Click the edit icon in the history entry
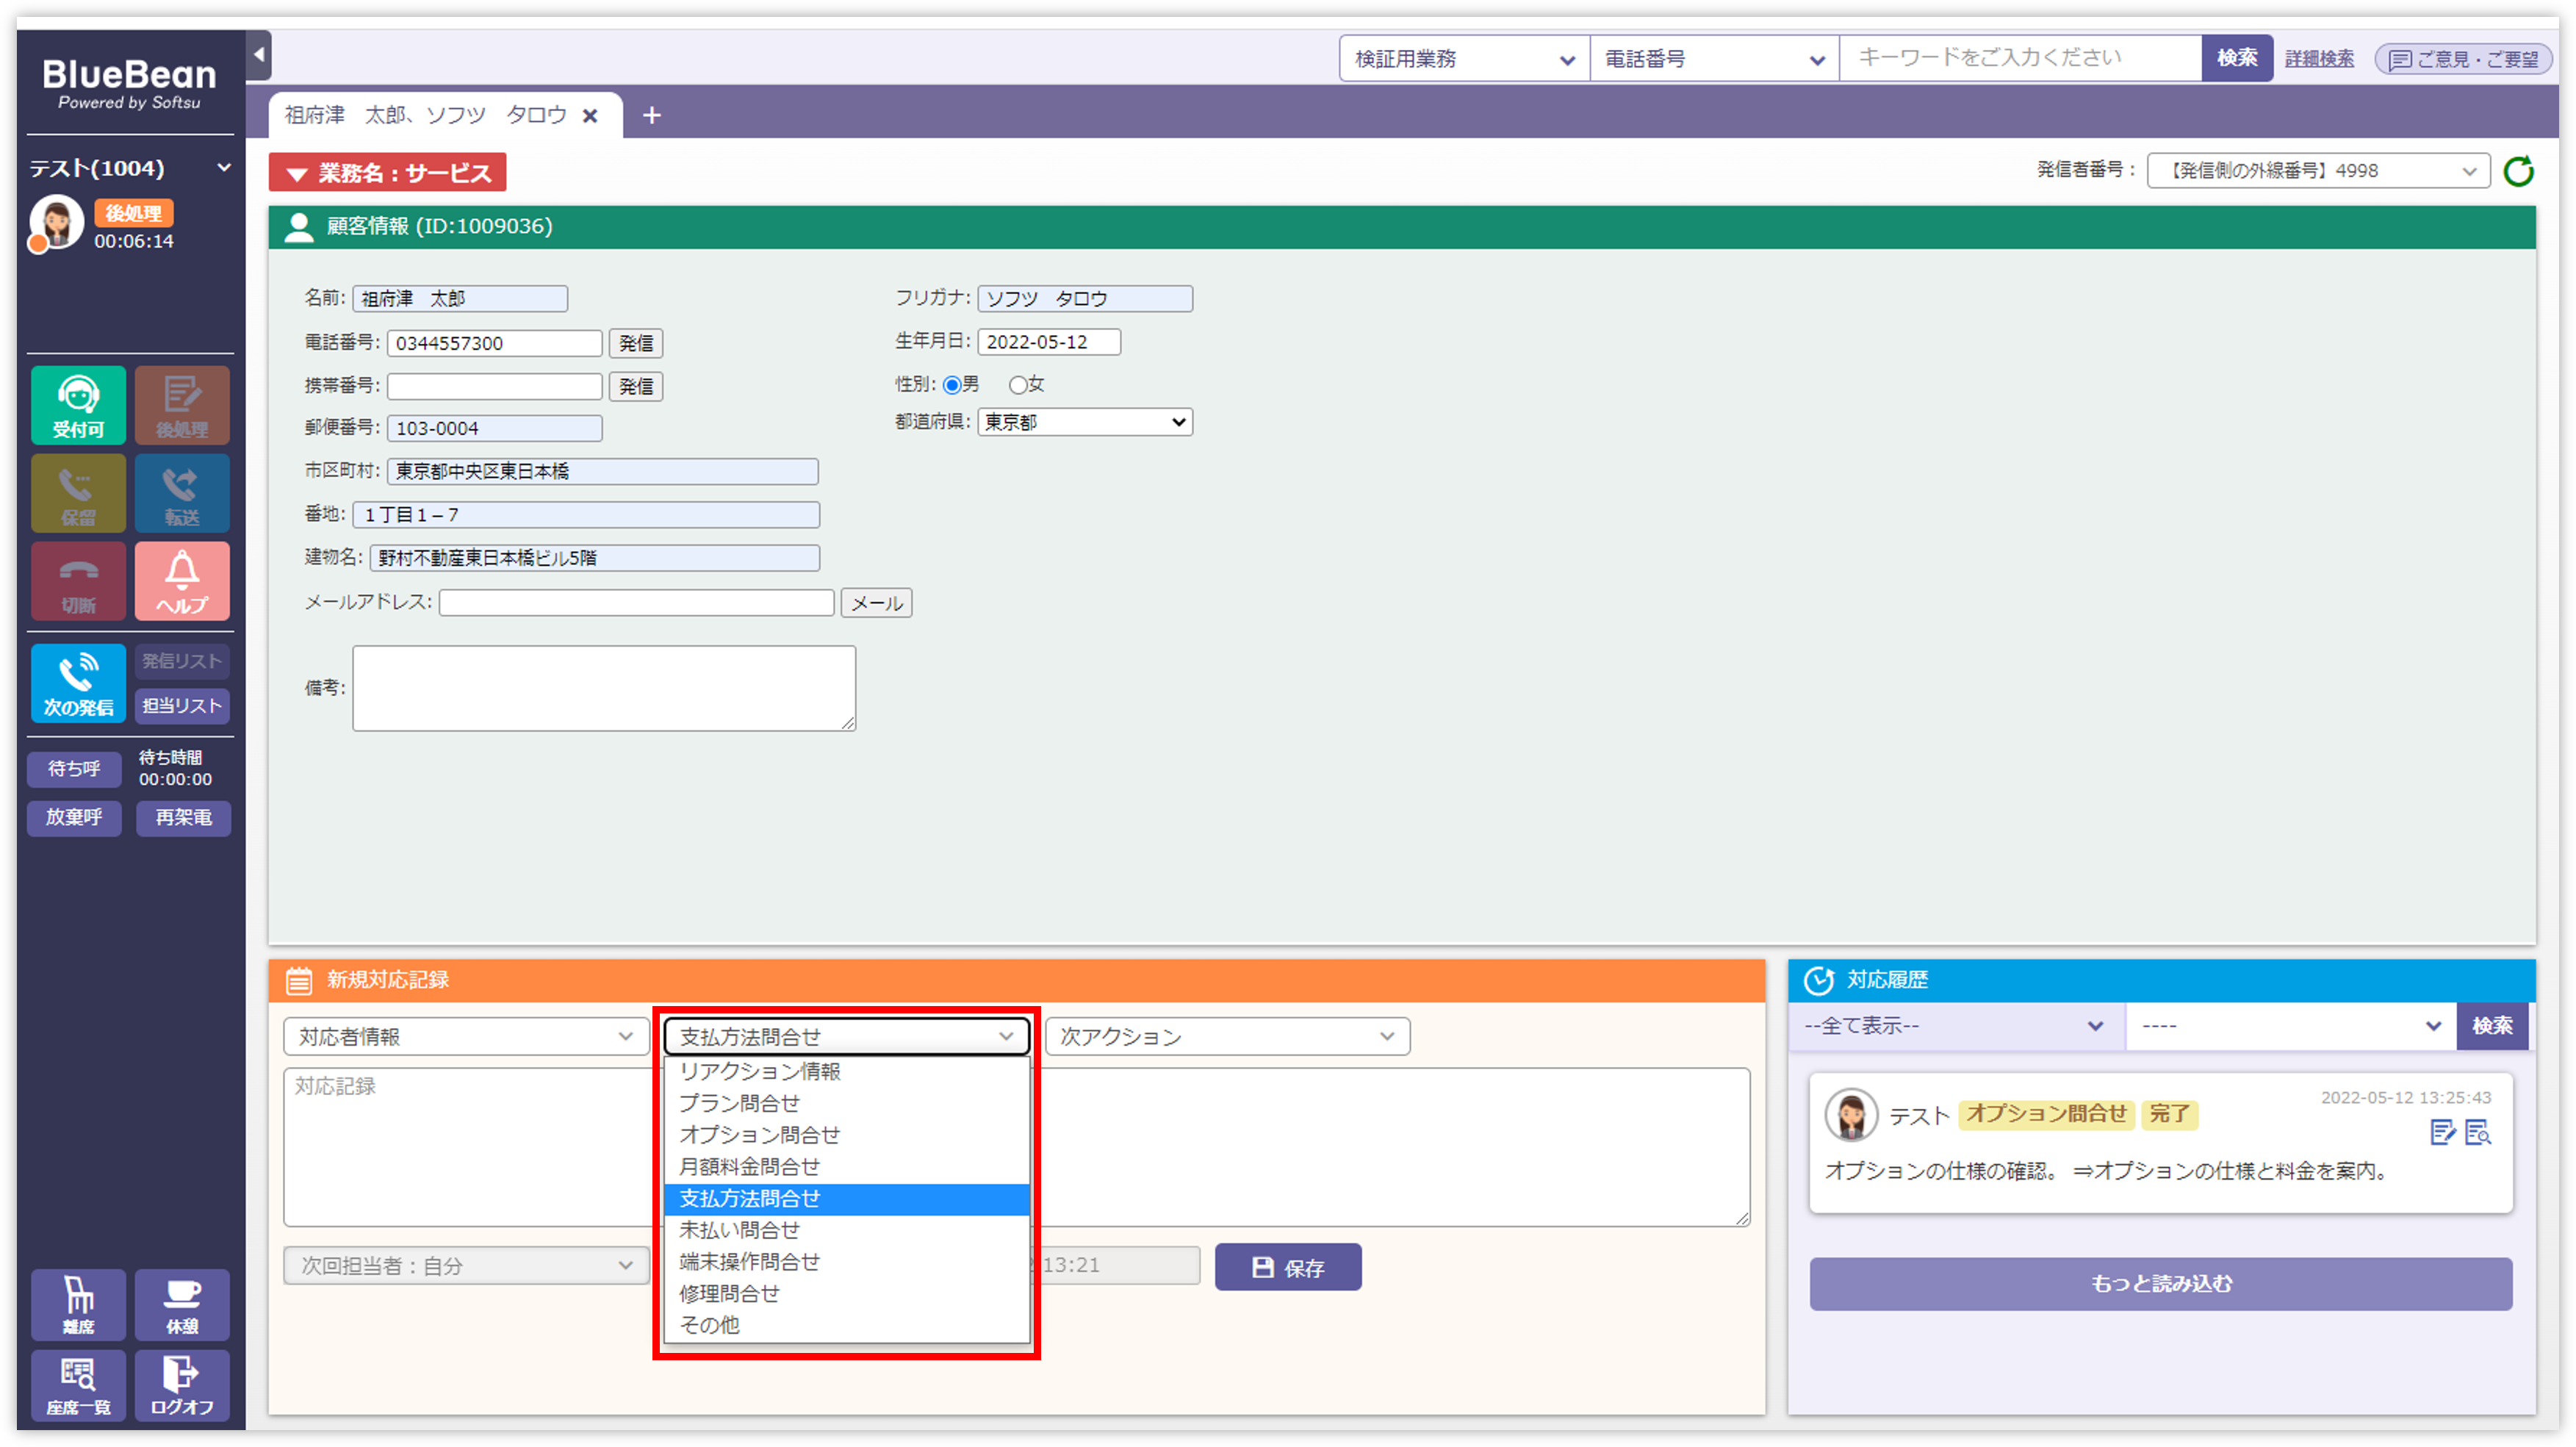Viewport: 2576px width, 1447px height. pyautogui.click(x=2442, y=1132)
